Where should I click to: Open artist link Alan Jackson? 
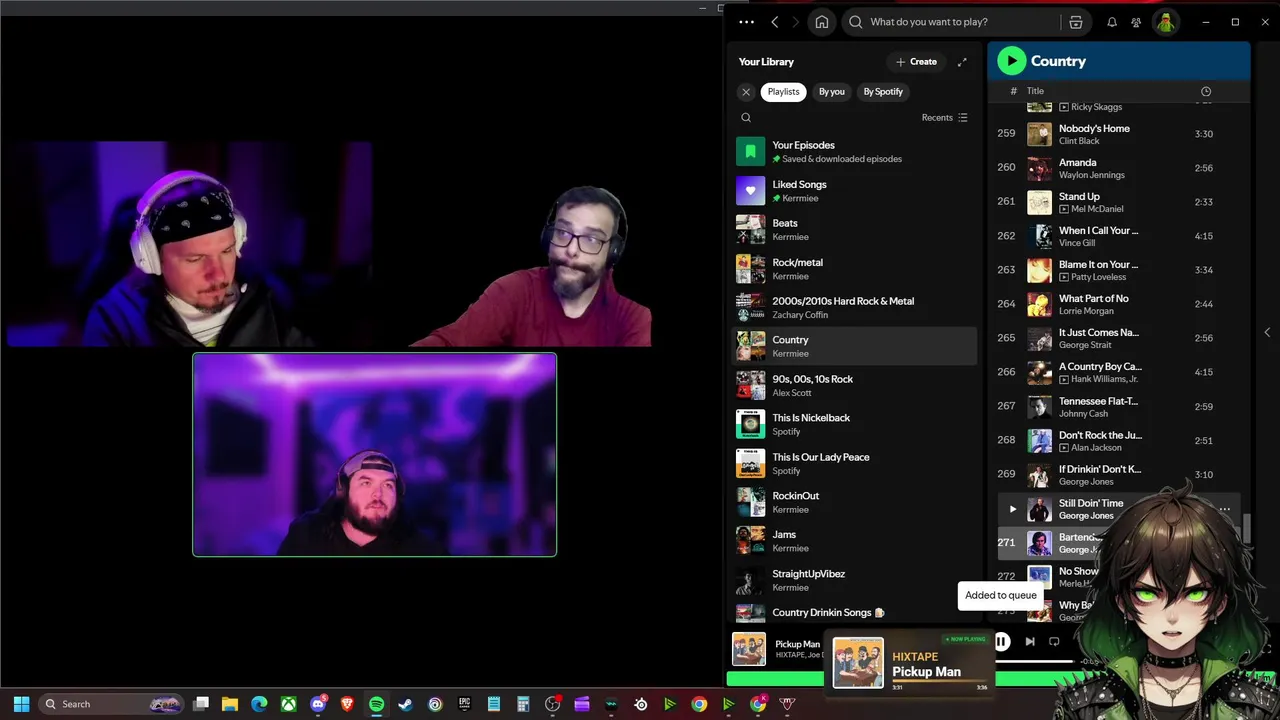pyautogui.click(x=1096, y=448)
